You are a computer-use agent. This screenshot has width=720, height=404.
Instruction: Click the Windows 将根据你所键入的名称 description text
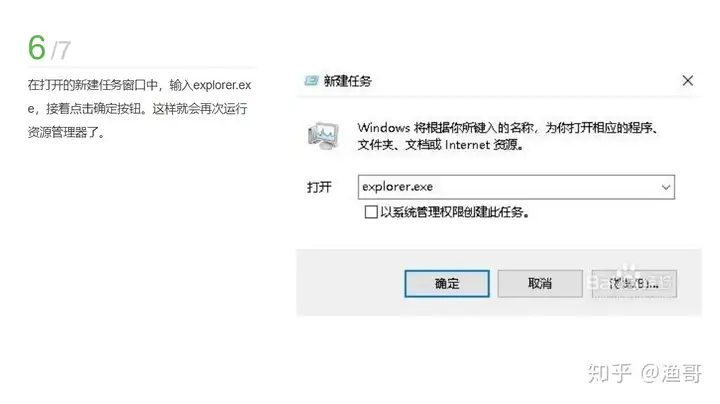coord(508,136)
